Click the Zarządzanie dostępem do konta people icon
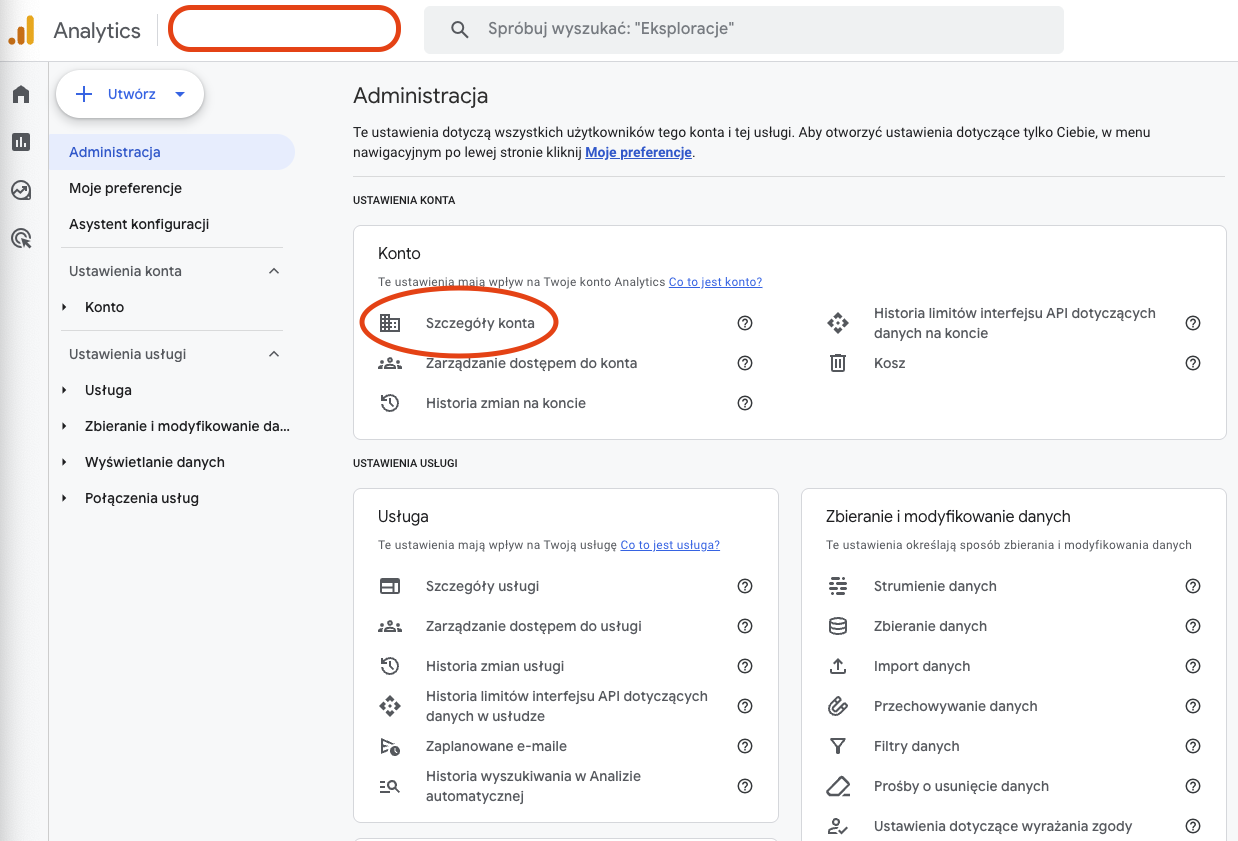The image size is (1238, 841). 391,363
